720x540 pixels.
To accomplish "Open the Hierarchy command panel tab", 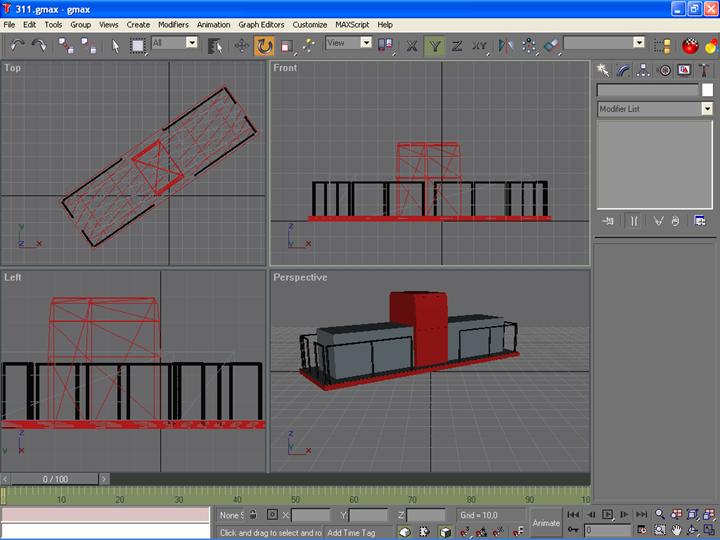I will pyautogui.click(x=644, y=71).
